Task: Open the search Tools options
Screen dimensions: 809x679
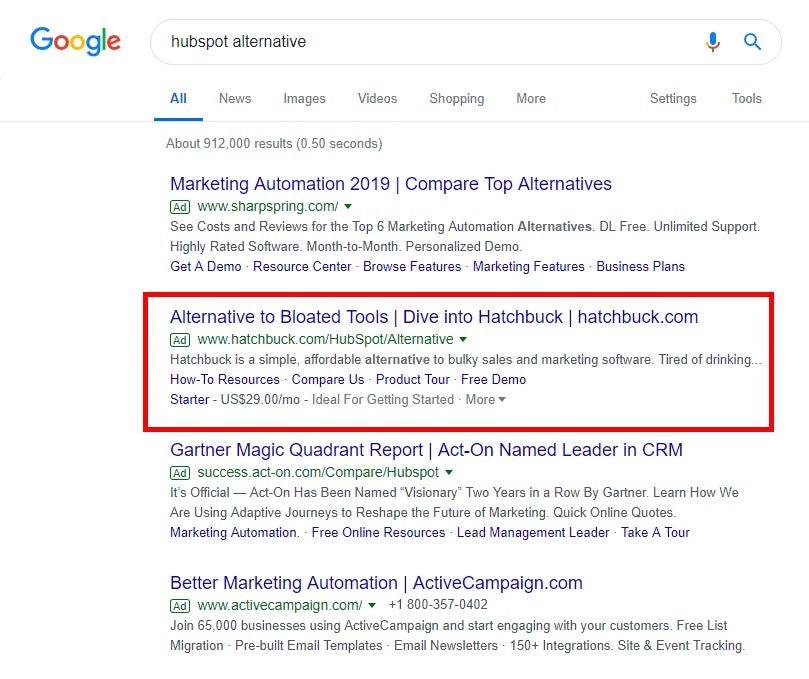Action: click(747, 99)
